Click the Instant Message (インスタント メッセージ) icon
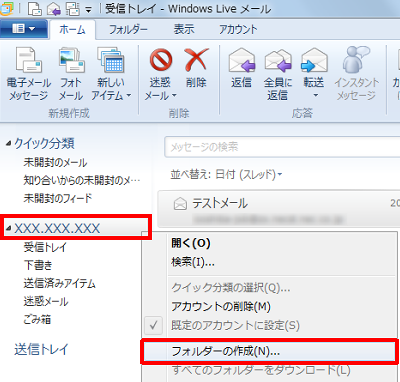Screen dimensions: 400x382 (356, 60)
